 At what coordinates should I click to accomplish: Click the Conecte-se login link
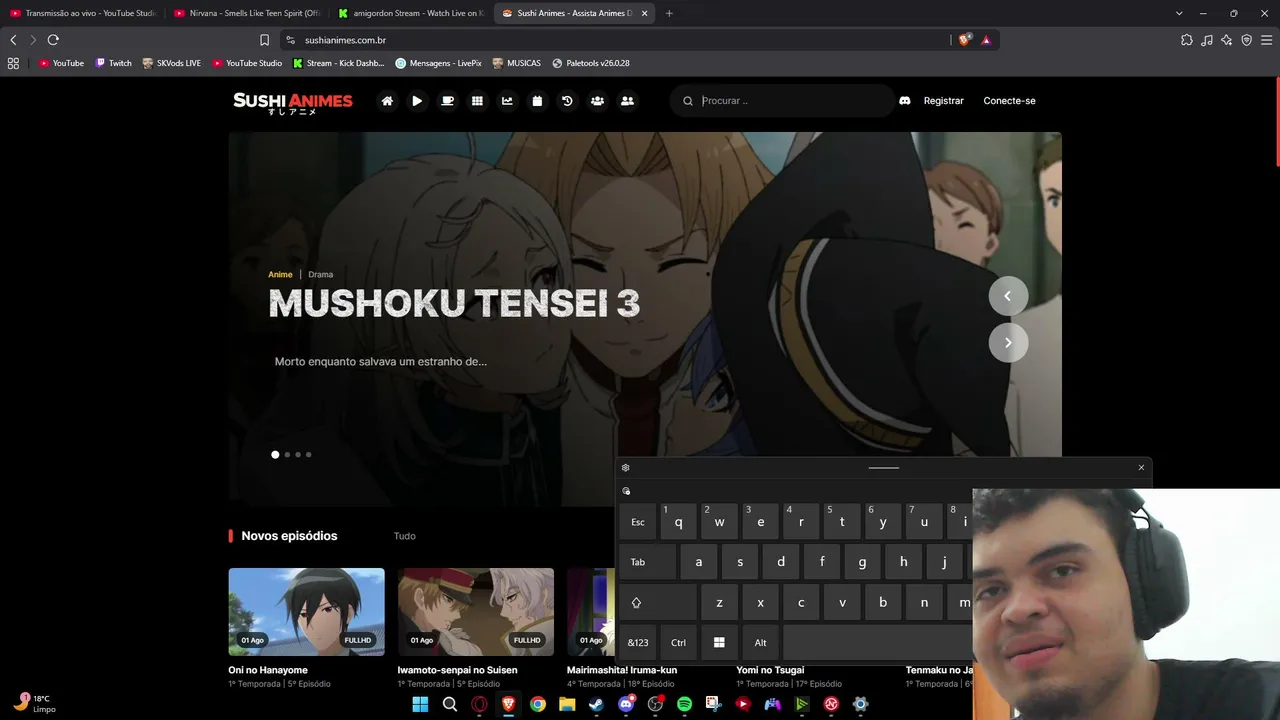pos(1009,101)
